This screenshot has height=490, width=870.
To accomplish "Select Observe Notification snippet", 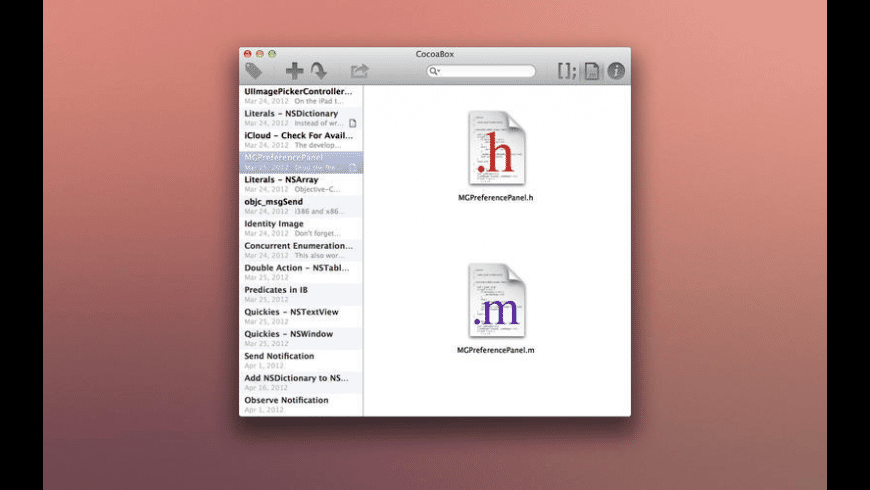I will tap(301, 405).
